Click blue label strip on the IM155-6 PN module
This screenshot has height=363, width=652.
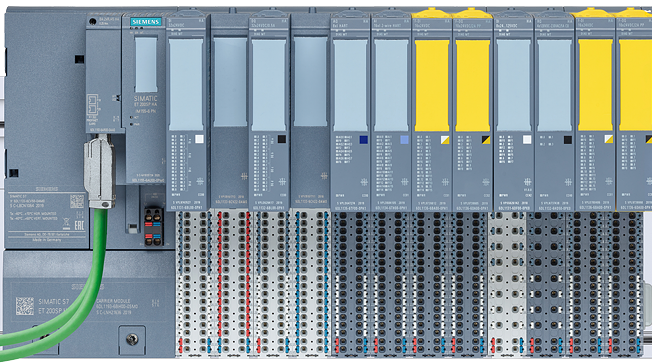146,64
